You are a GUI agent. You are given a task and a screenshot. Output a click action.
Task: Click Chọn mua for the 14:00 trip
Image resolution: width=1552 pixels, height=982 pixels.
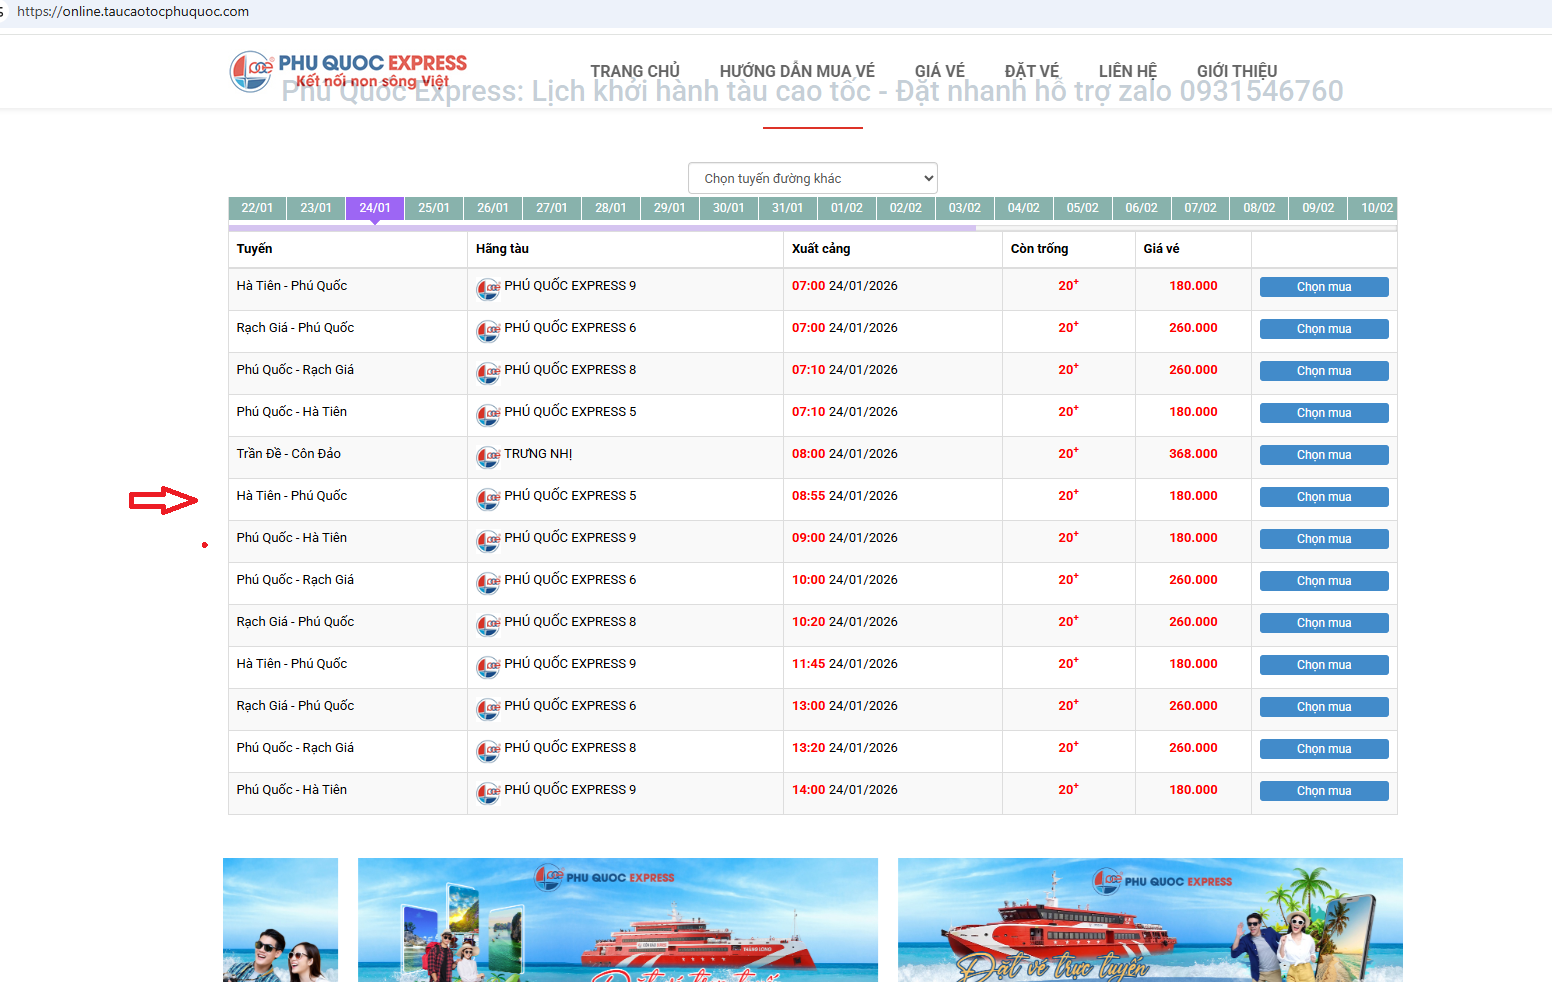click(x=1323, y=791)
